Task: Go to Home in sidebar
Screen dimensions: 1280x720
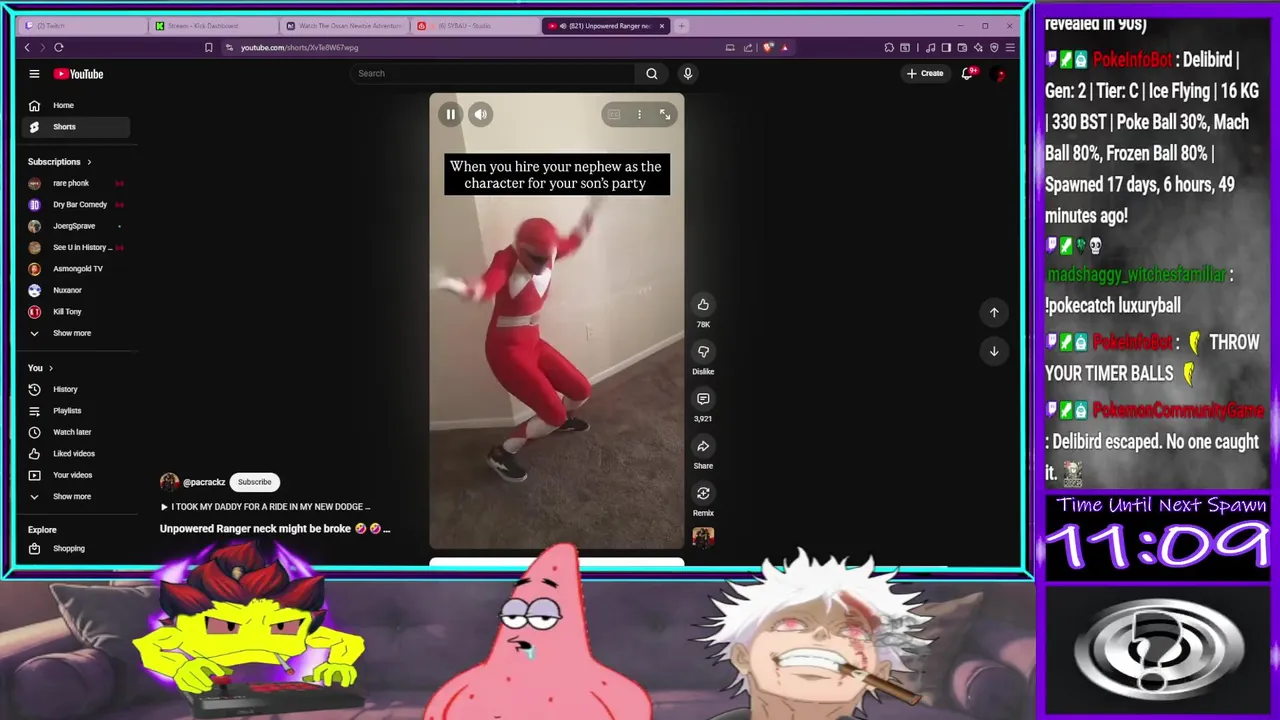Action: pos(76,105)
